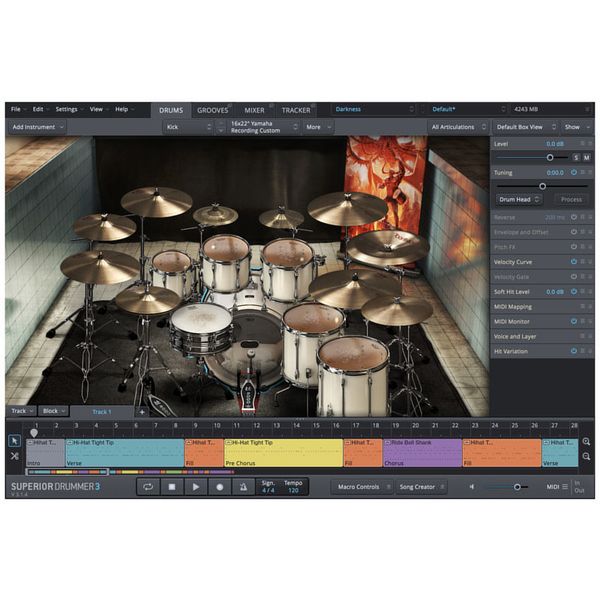Select the purple Chorus Ride Bell Shank block
The height and width of the screenshot is (600, 600).
point(422,453)
